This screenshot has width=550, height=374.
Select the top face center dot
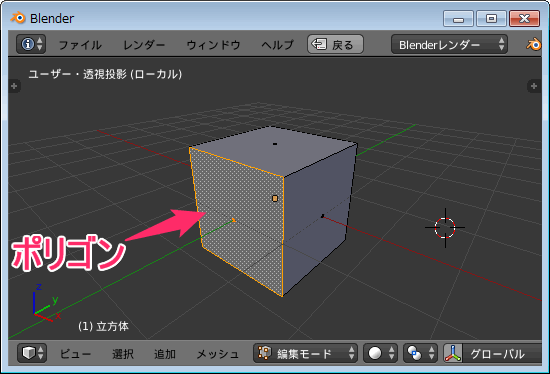(x=275, y=144)
